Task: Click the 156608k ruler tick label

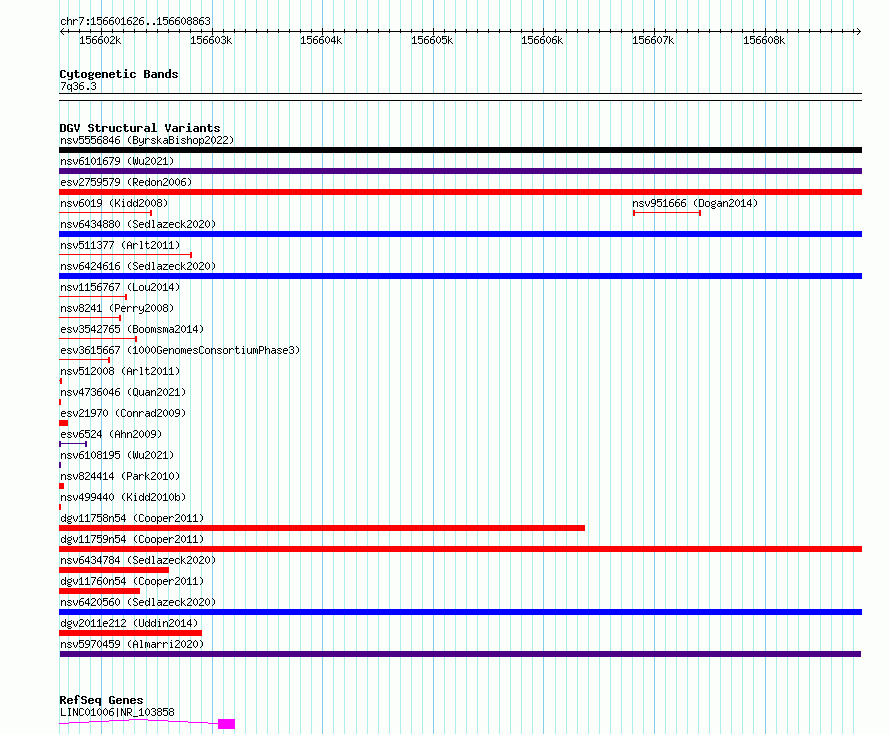Action: pyautogui.click(x=764, y=41)
